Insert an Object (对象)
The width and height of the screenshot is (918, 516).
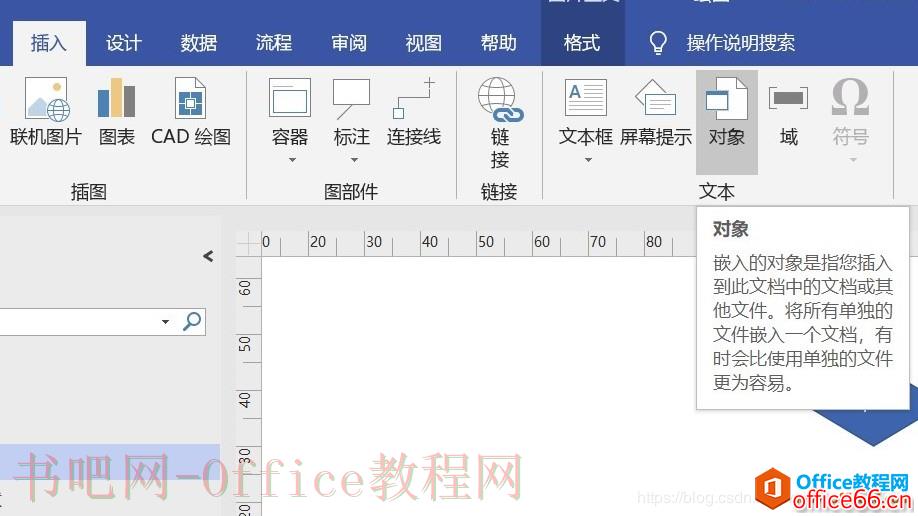[x=727, y=122]
